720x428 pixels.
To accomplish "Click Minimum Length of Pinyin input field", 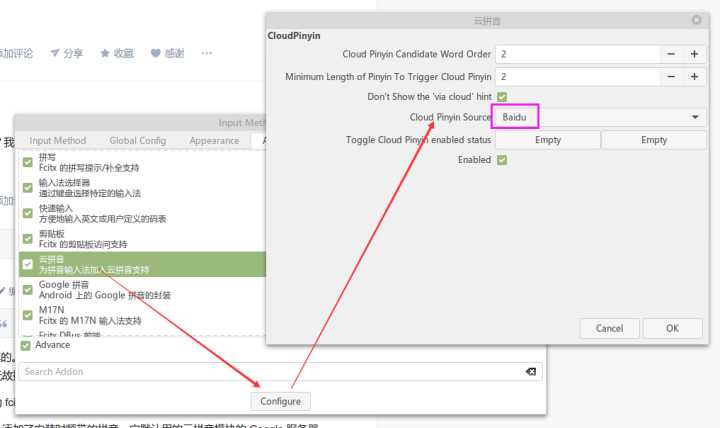I will (x=578, y=77).
